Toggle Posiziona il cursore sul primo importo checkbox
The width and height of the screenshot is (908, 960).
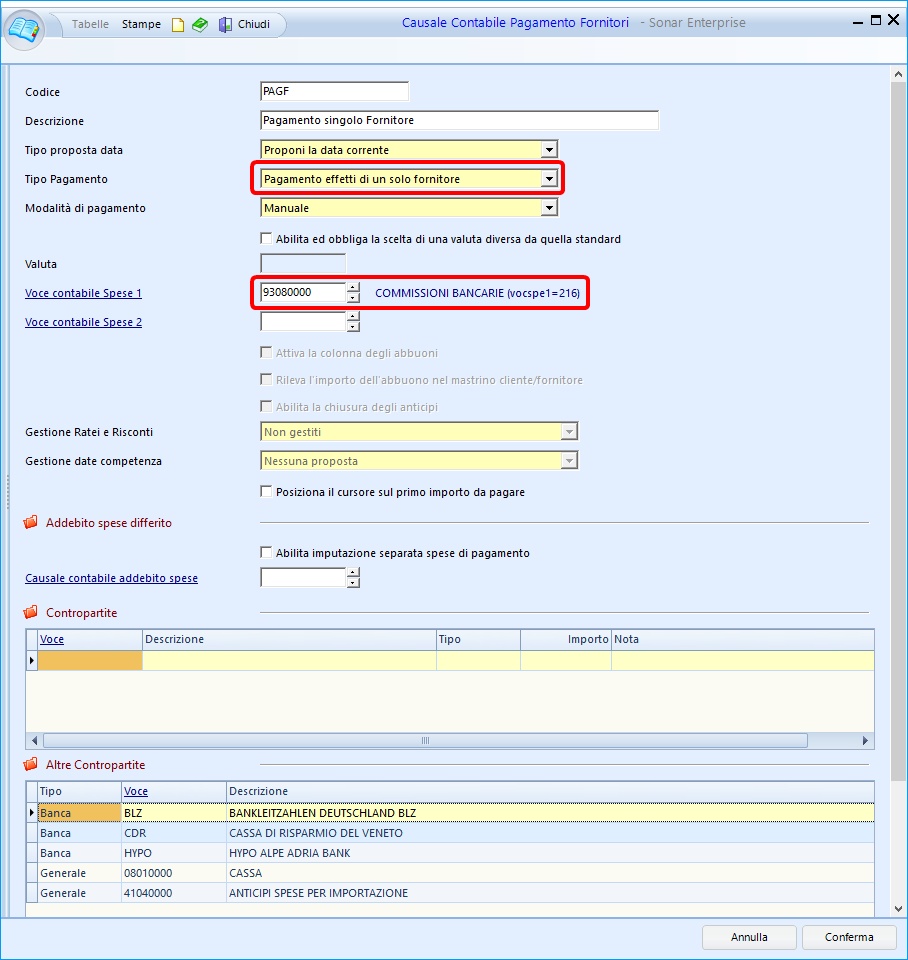point(266,492)
